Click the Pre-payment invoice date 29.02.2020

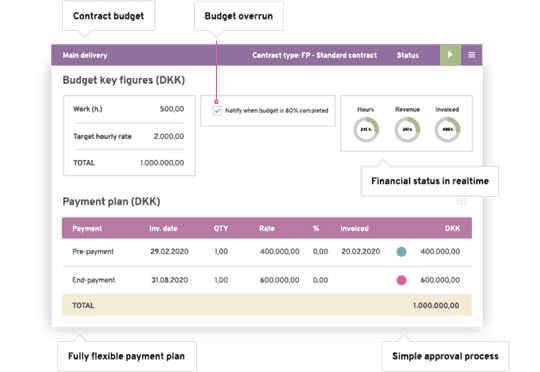(x=169, y=251)
